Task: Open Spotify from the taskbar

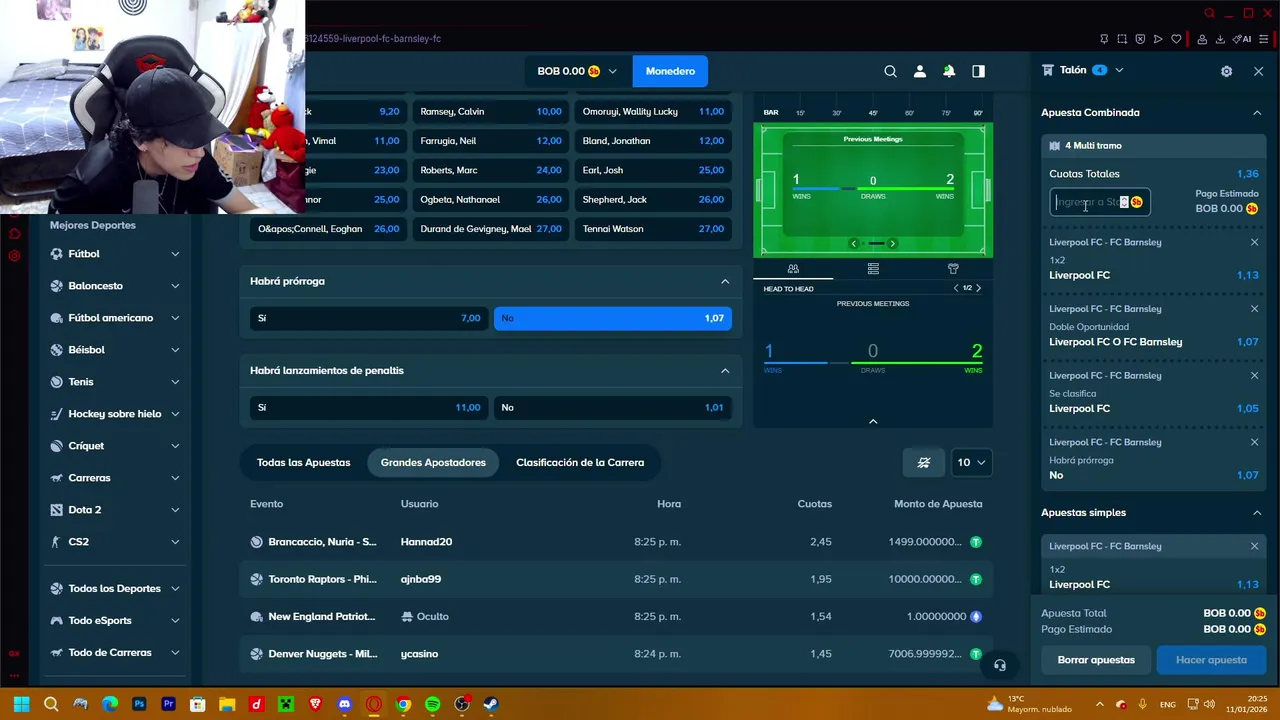Action: pos(432,704)
